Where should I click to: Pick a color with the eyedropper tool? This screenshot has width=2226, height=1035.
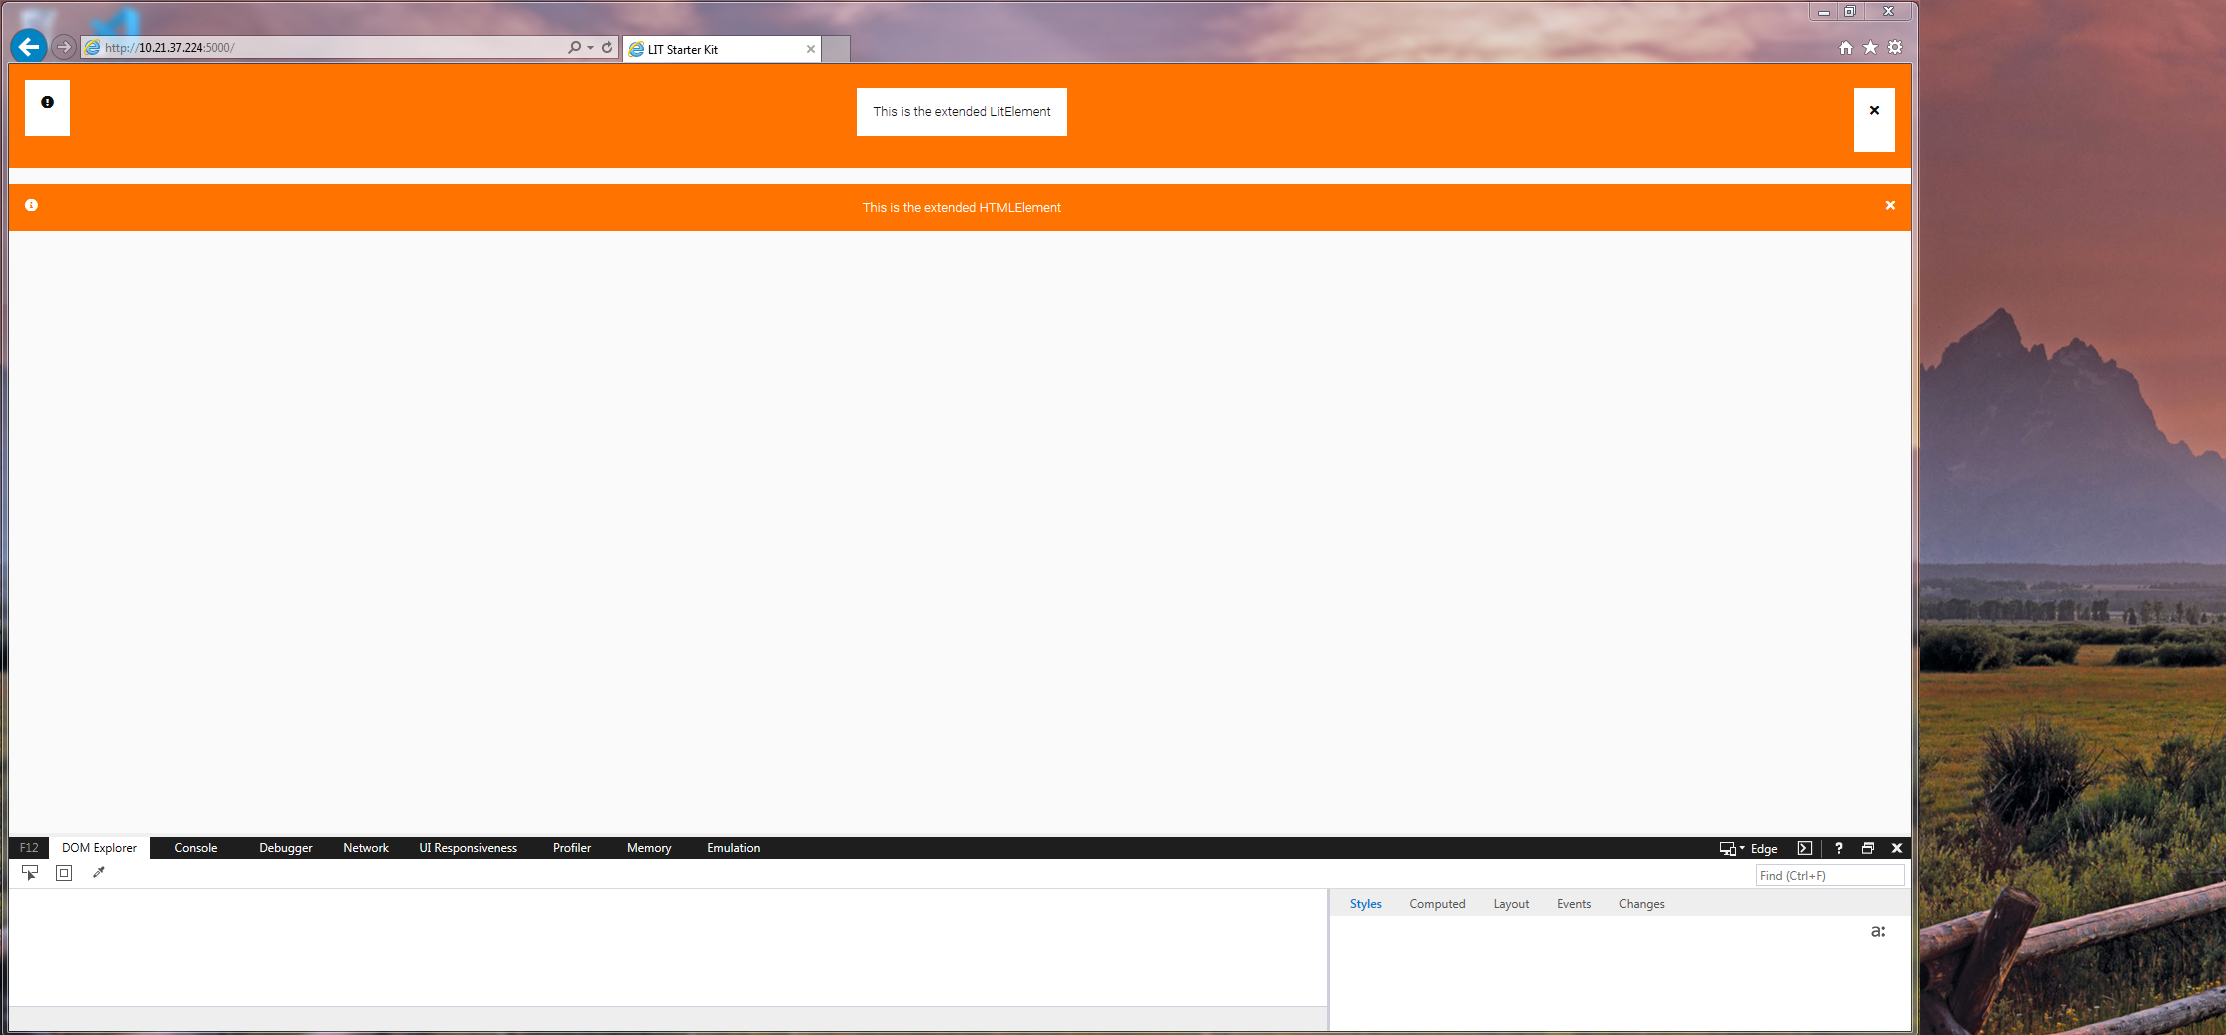pyautogui.click(x=99, y=872)
